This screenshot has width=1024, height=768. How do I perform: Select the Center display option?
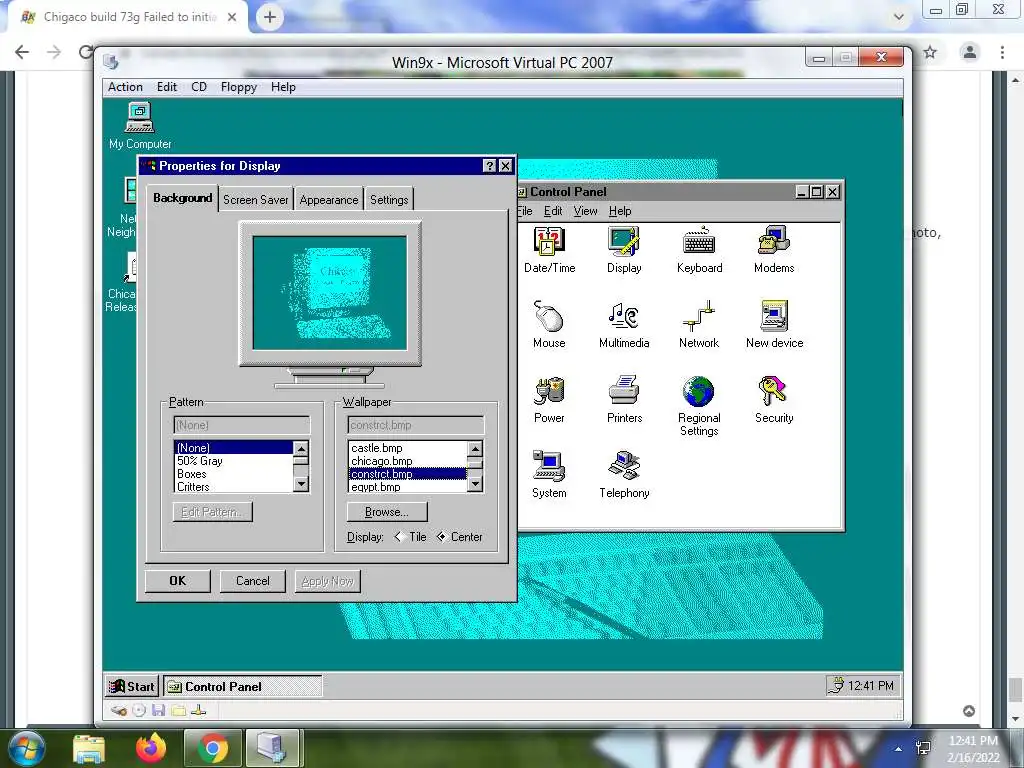point(459,537)
